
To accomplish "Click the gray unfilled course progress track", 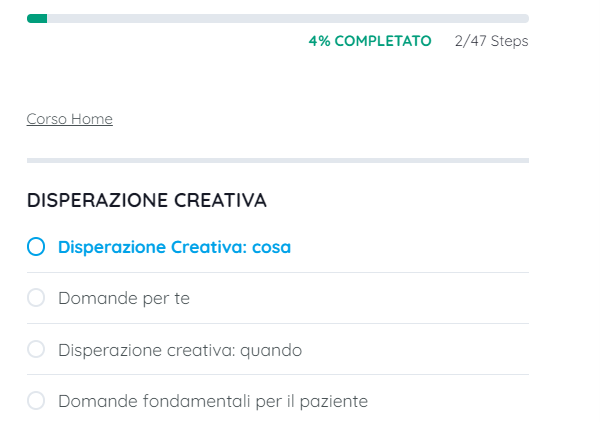I will point(288,18).
